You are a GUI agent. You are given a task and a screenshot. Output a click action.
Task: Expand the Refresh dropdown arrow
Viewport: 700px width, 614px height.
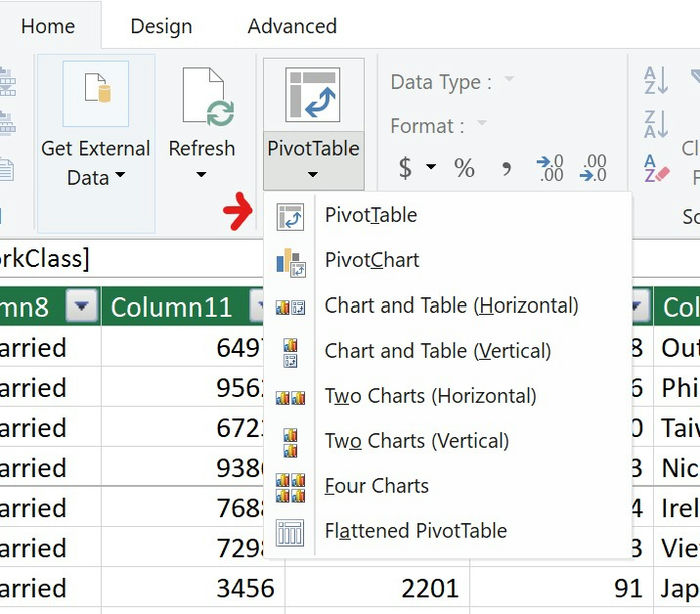click(201, 175)
